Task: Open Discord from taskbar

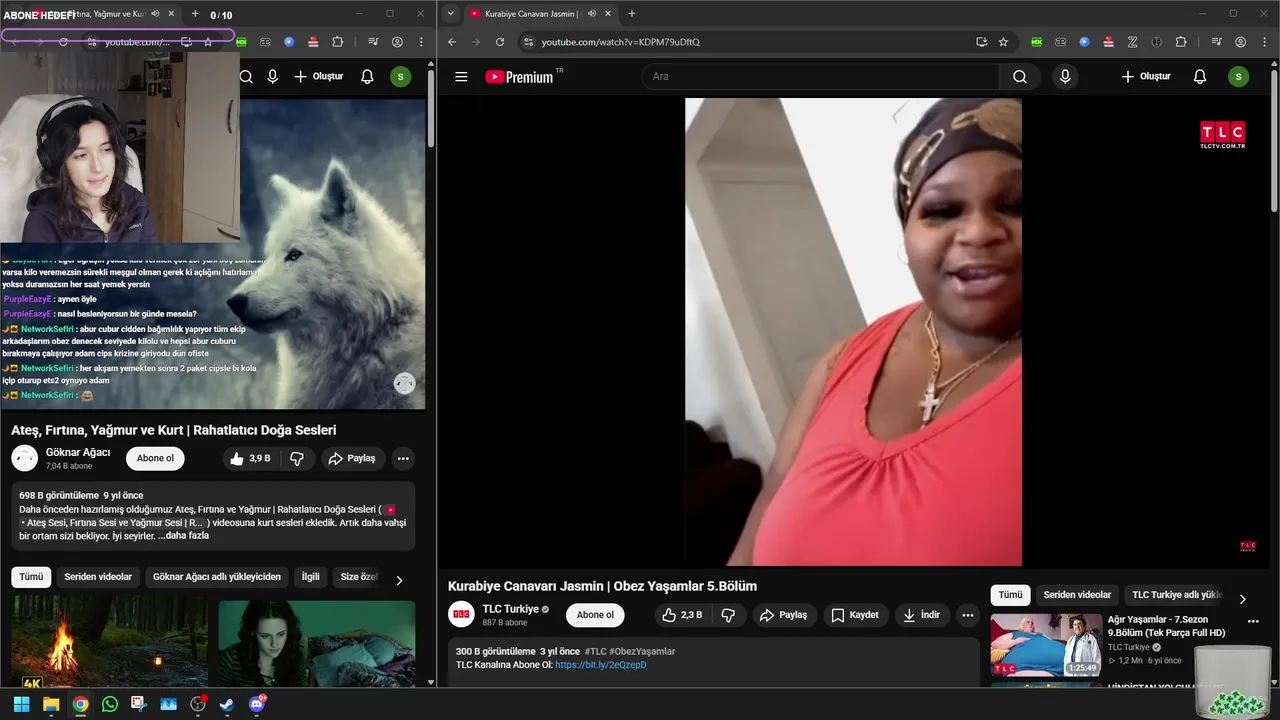Action: pos(257,704)
